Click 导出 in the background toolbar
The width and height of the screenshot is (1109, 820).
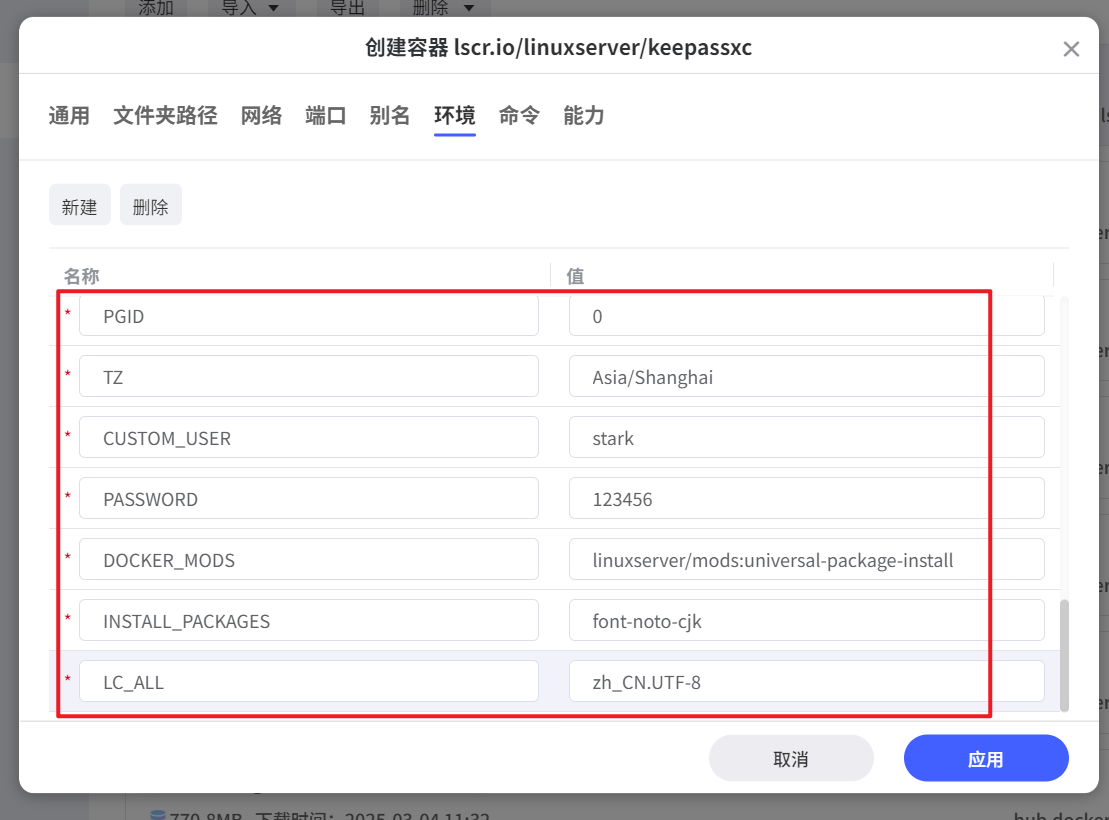pos(347,8)
